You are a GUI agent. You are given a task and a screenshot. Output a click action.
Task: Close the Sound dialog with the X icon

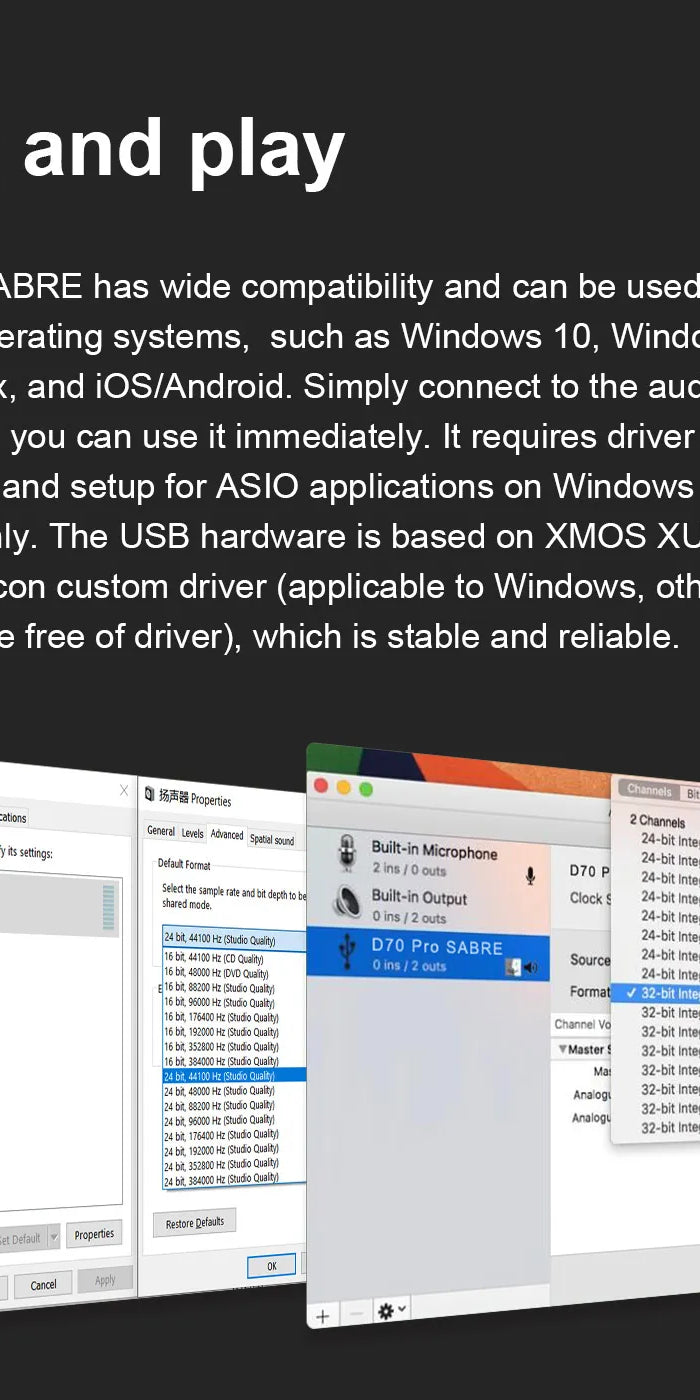pyautogui.click(x=124, y=790)
